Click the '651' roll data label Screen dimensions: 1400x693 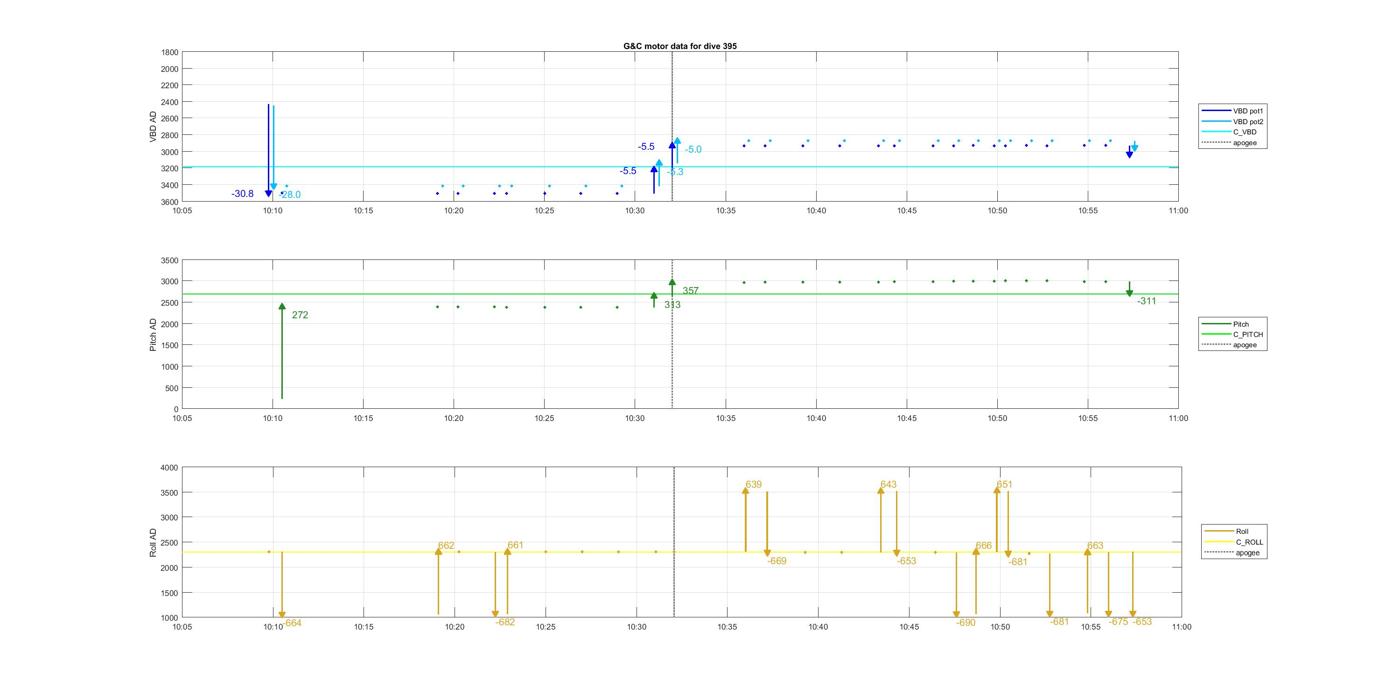tap(1004, 485)
